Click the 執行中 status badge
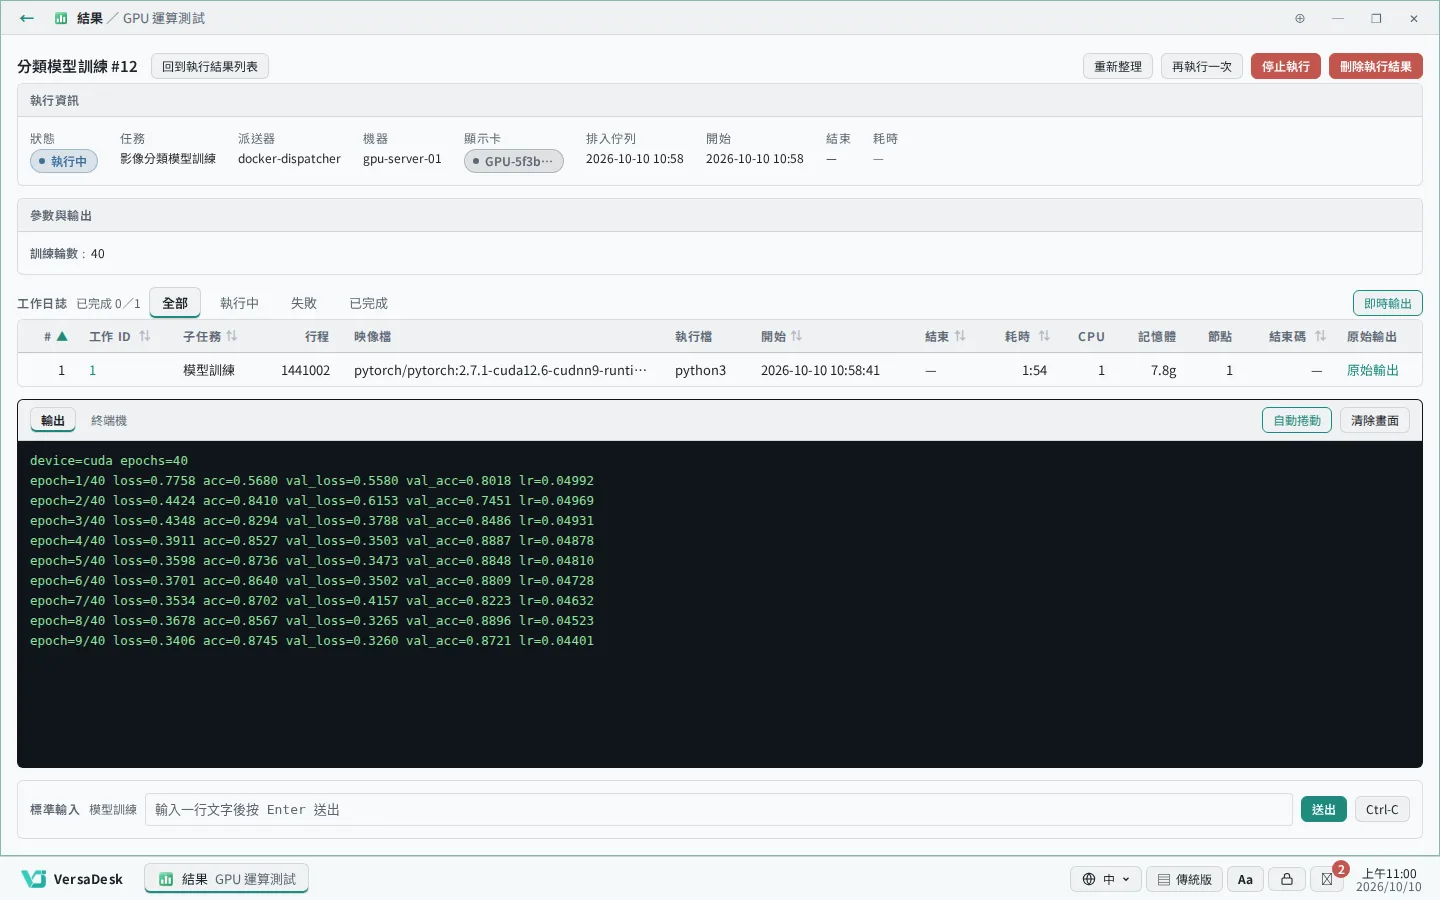This screenshot has width=1440, height=900. coord(64,161)
